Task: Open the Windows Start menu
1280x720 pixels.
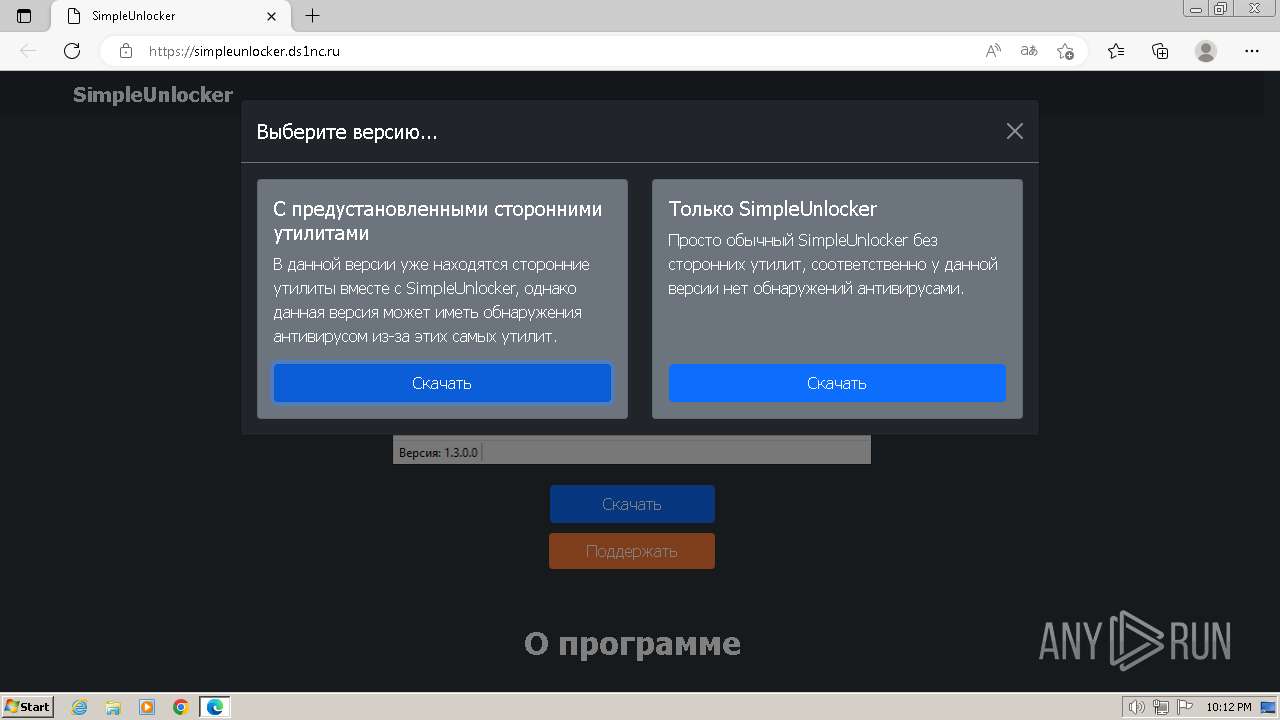Action: [28, 706]
